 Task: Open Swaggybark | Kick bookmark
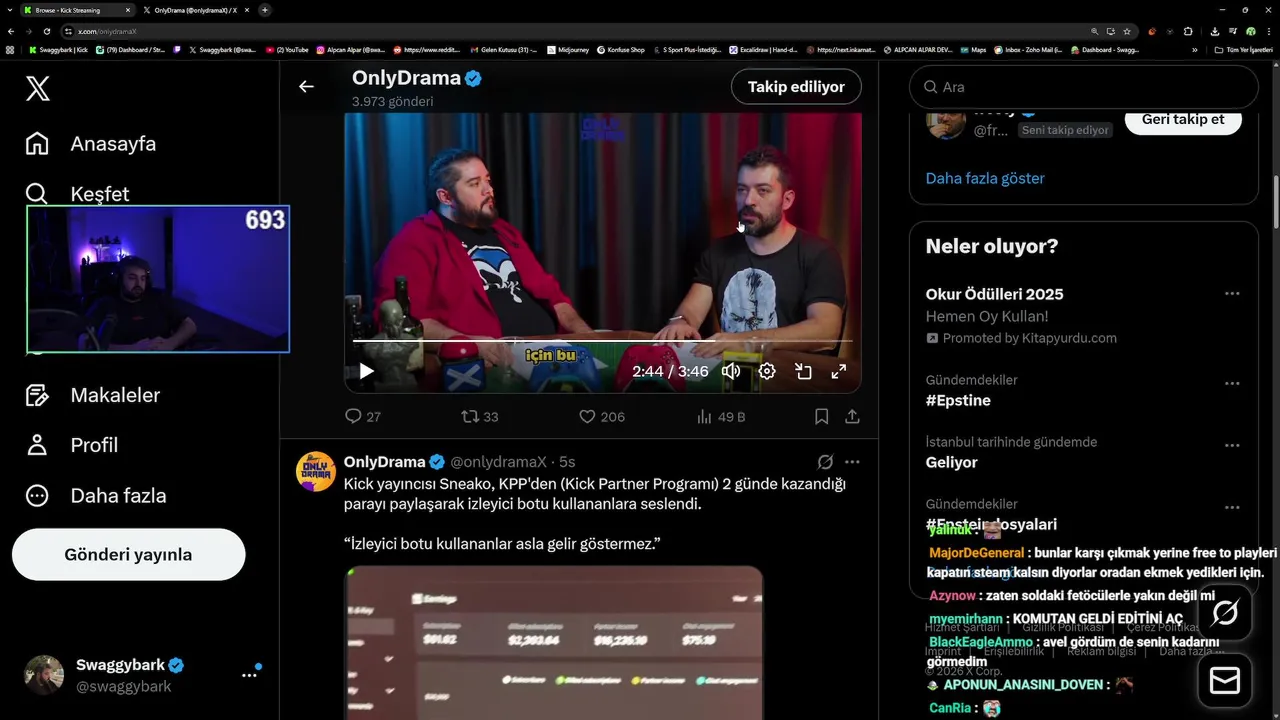coord(58,49)
